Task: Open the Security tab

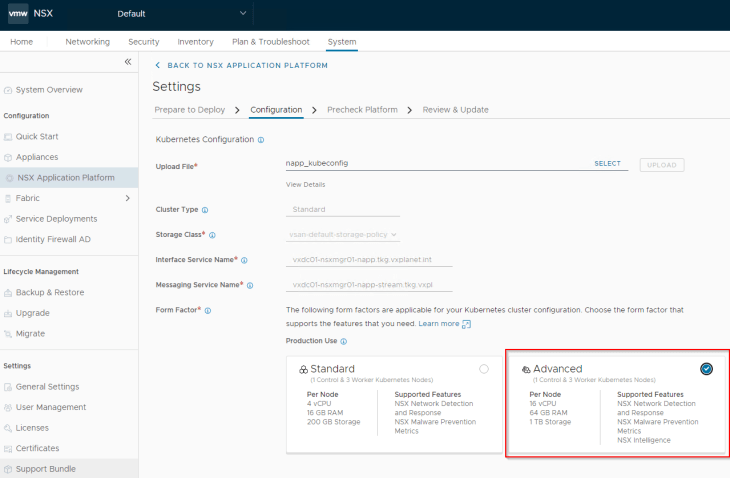Action: tap(144, 42)
